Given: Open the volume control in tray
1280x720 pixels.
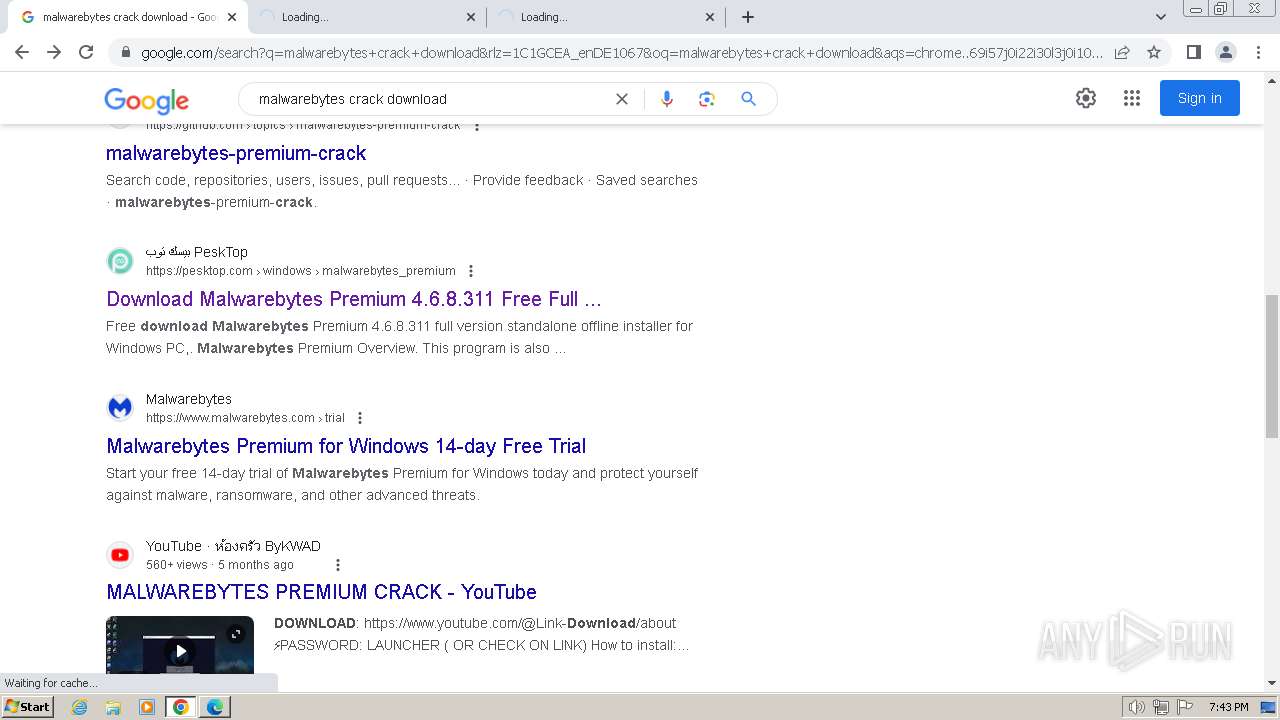Looking at the screenshot, I should [x=1137, y=707].
